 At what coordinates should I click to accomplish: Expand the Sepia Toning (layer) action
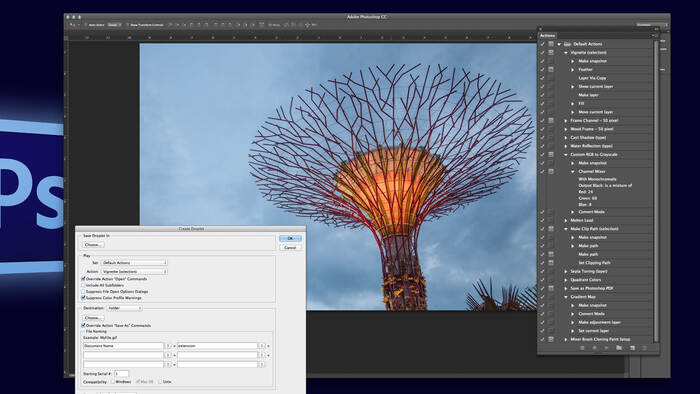click(566, 271)
